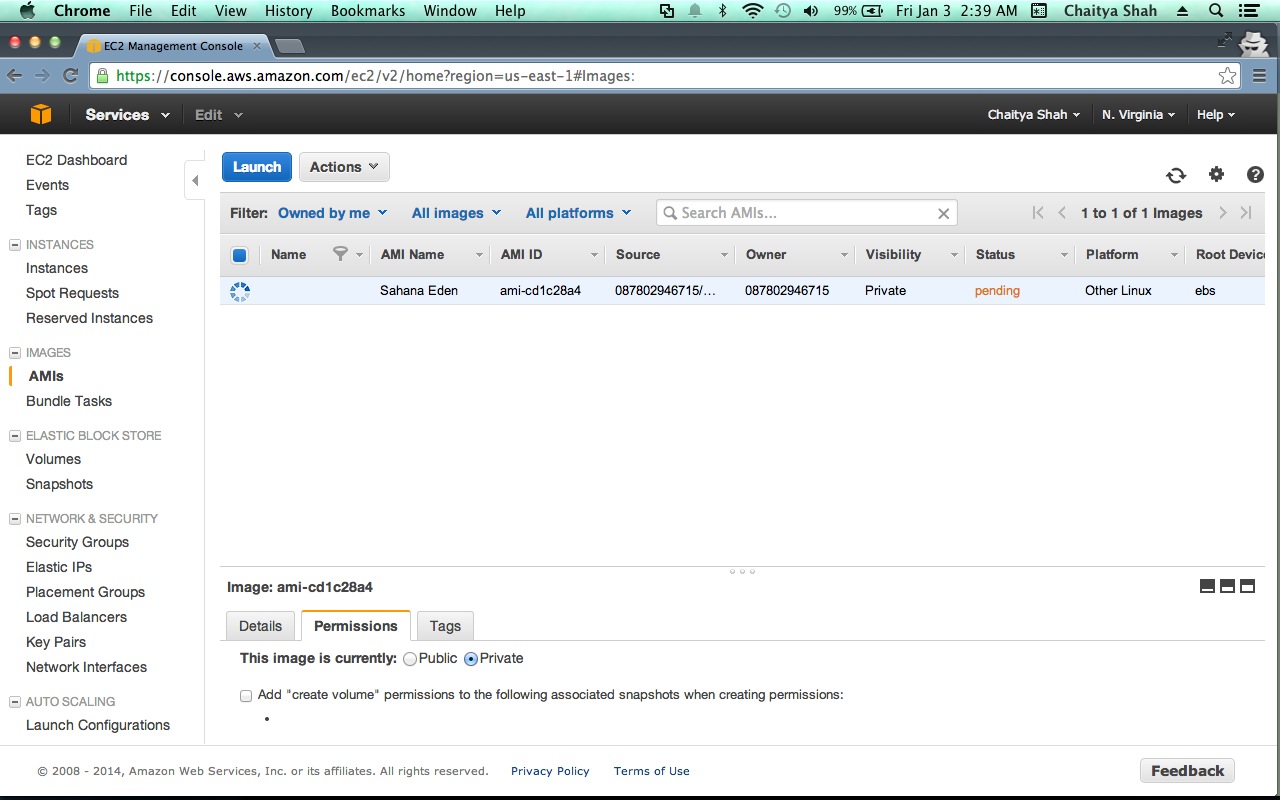Collapse the left navigation sidebar arrow
The width and height of the screenshot is (1280, 800).
pyautogui.click(x=195, y=181)
